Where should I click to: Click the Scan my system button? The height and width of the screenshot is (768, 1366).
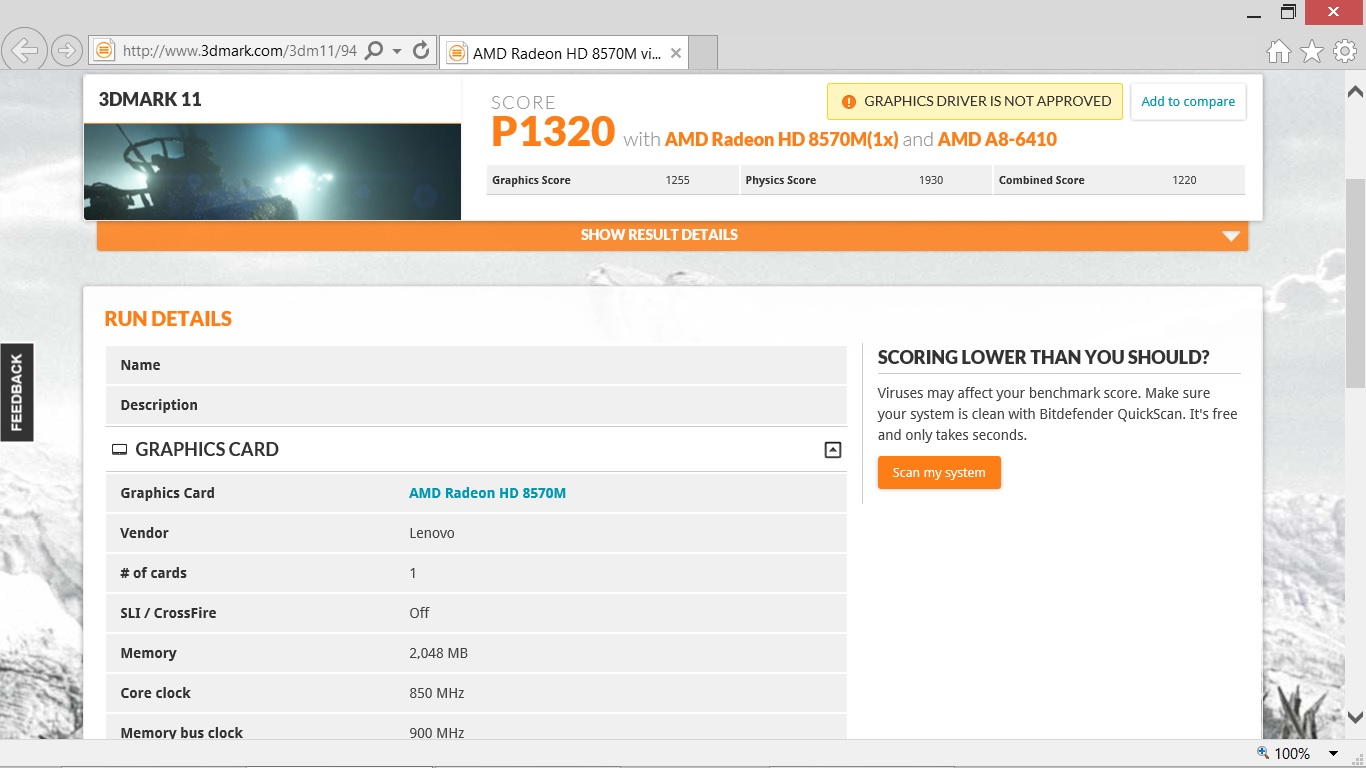tap(939, 473)
